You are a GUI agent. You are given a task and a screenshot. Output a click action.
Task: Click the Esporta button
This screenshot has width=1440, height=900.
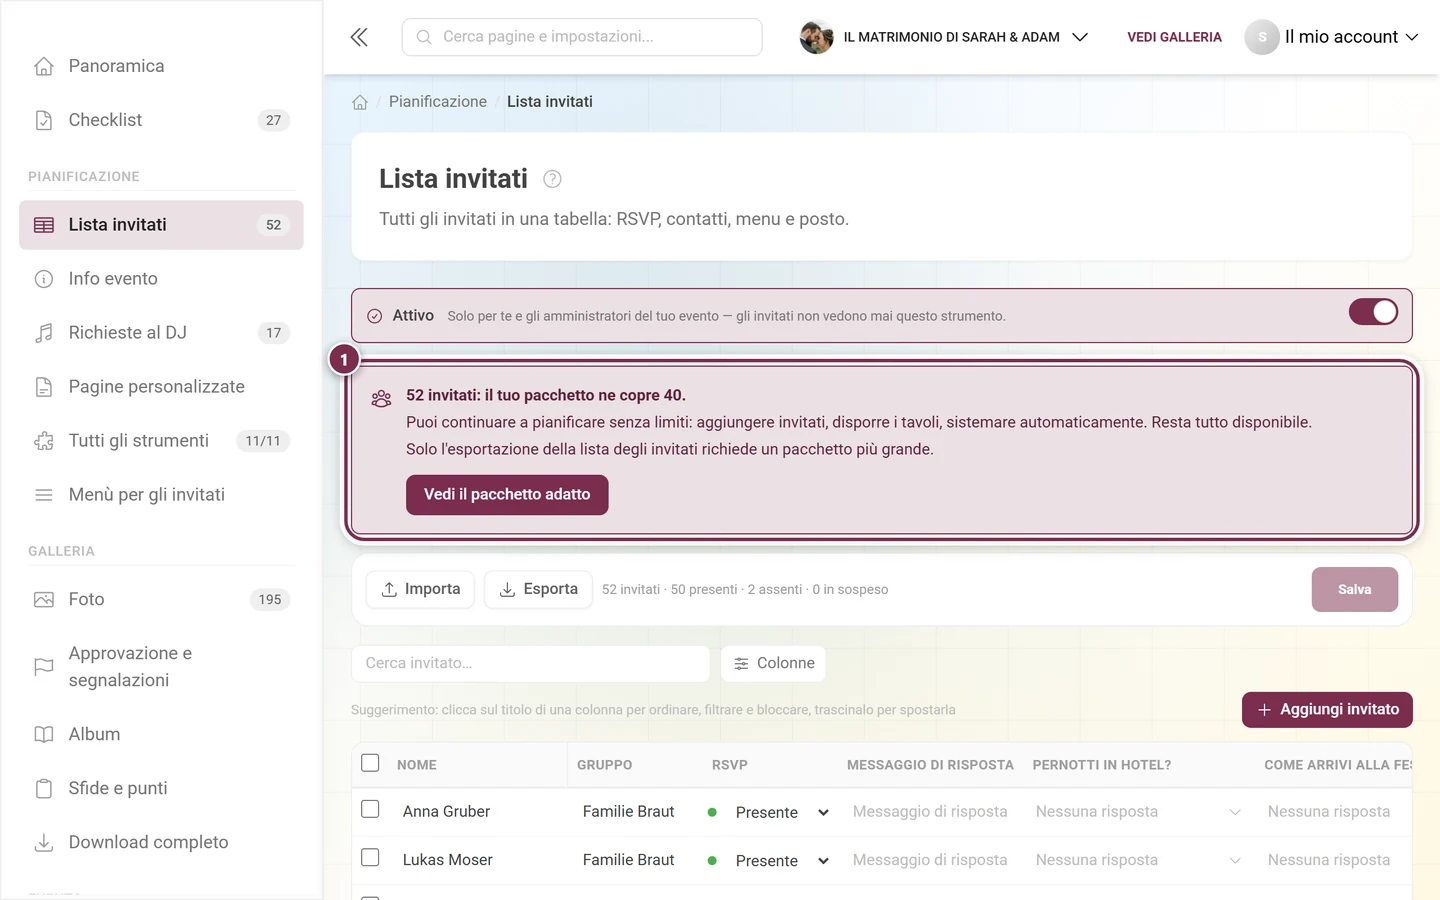[x=538, y=590]
